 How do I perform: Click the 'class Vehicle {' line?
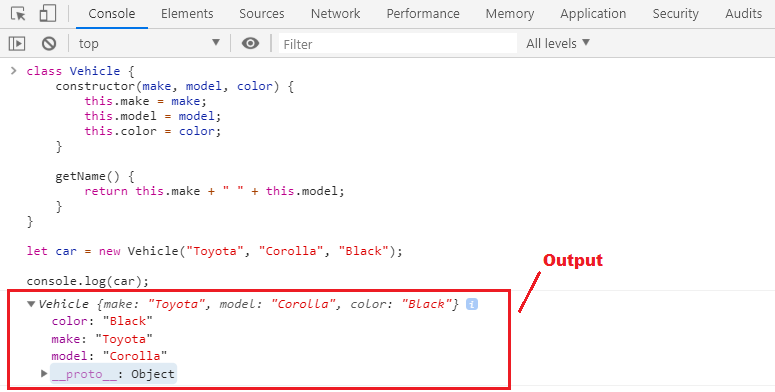pyautogui.click(x=81, y=71)
